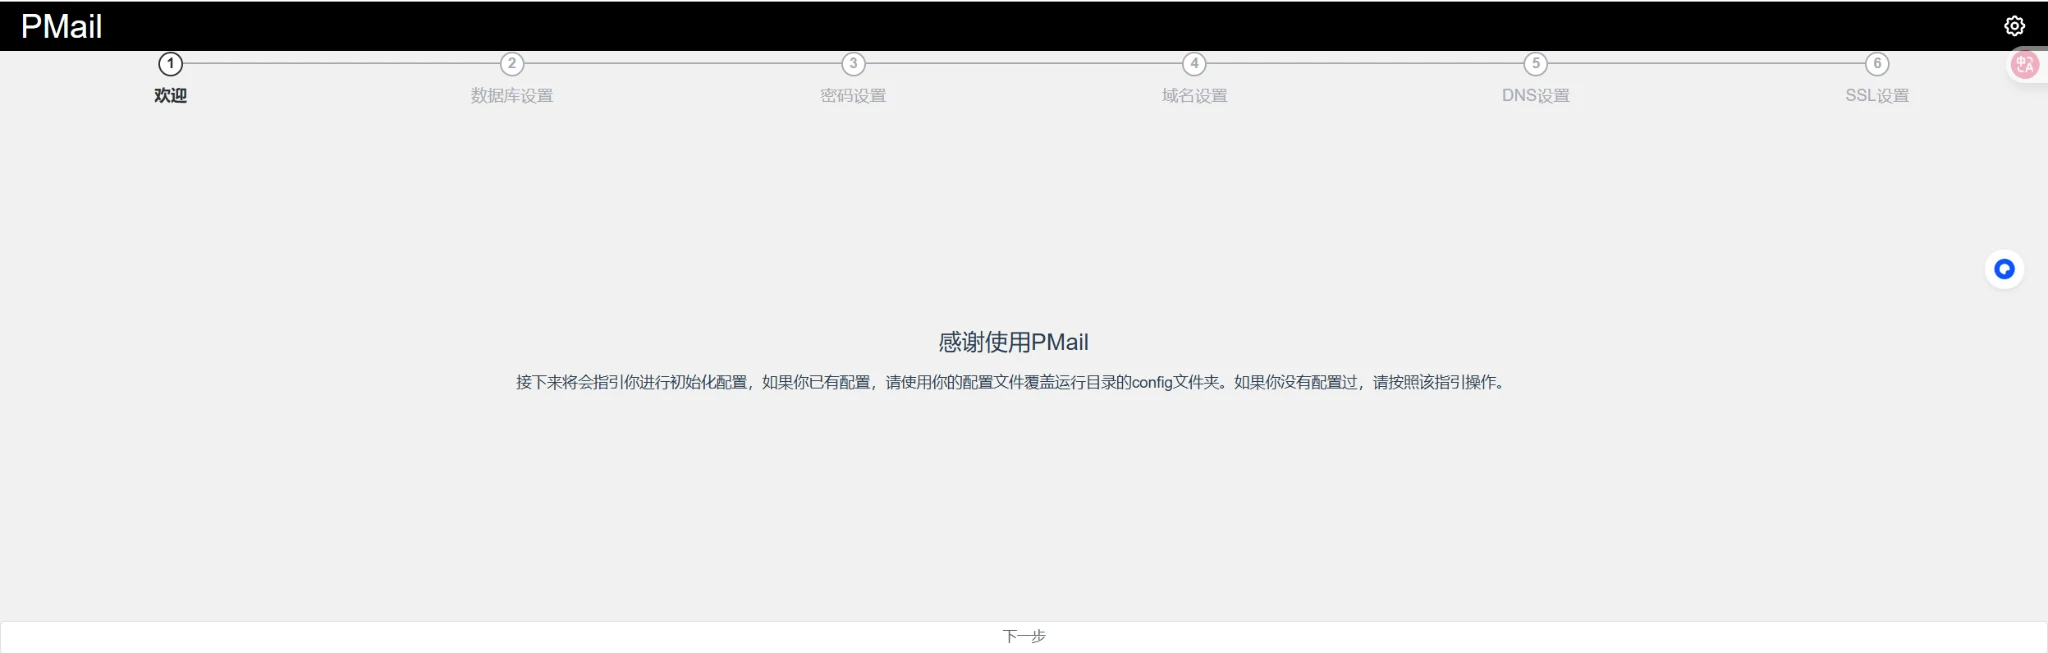Click the initialization instructions paragraph text
Viewport: 2048px width, 653px height.
[x=1012, y=382]
